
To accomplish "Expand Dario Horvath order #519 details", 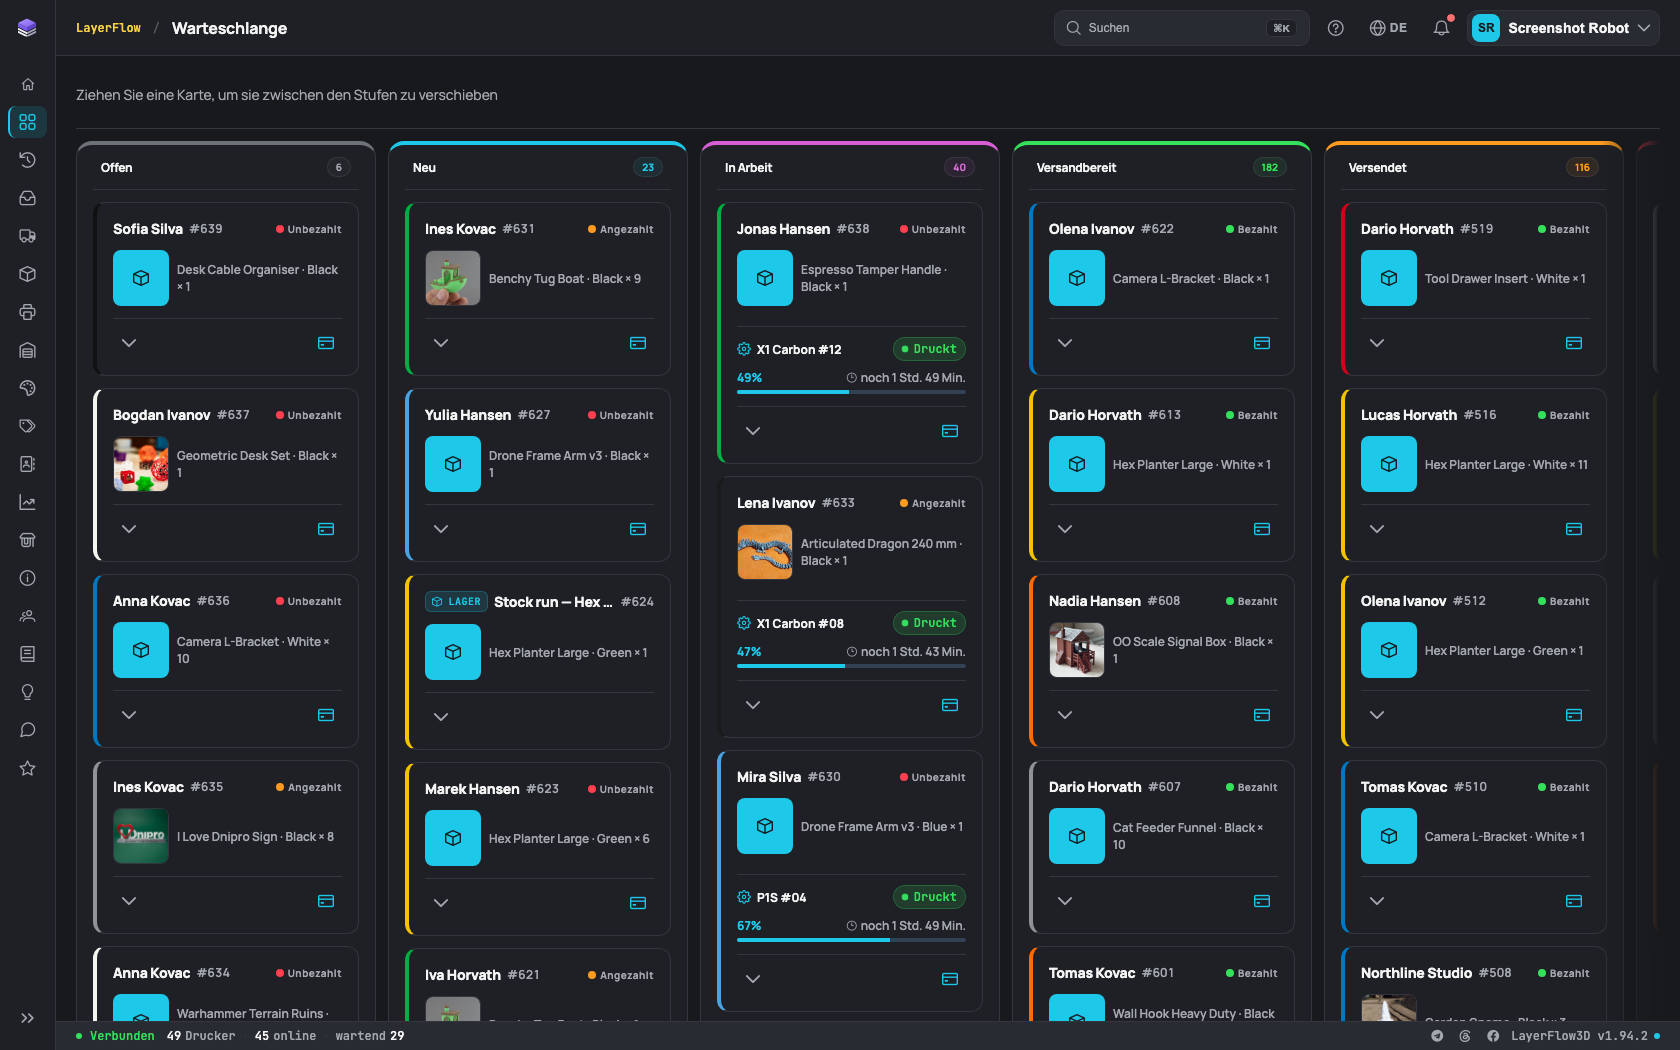I will click(1377, 343).
